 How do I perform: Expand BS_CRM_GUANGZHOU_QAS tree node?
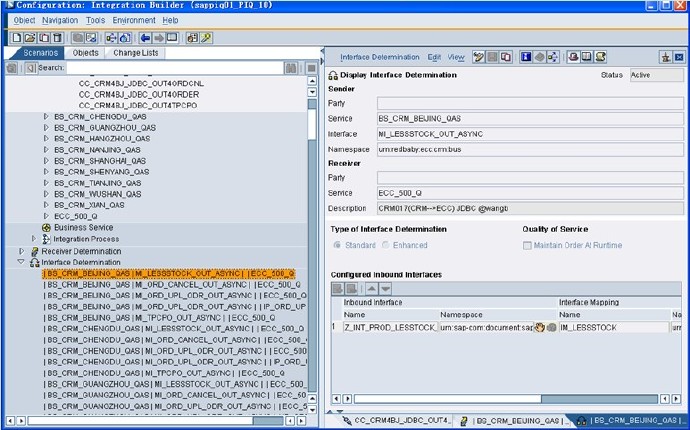tap(46, 128)
